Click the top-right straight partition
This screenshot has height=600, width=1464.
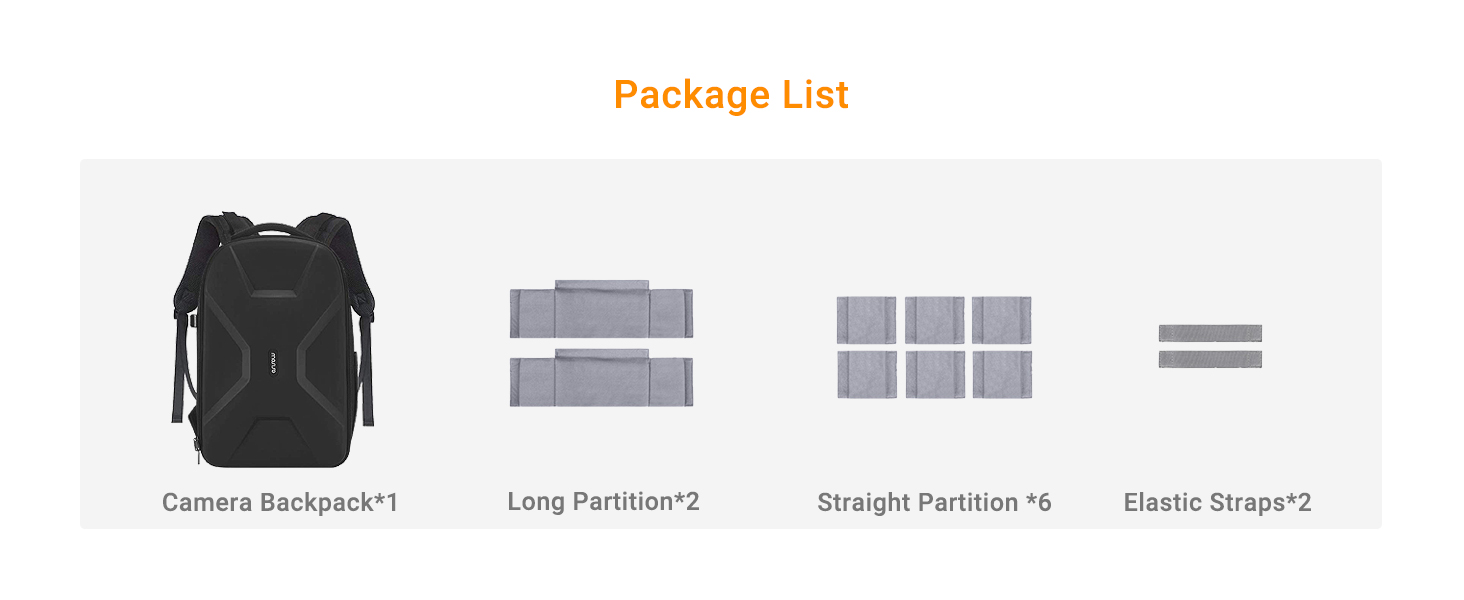1002,320
